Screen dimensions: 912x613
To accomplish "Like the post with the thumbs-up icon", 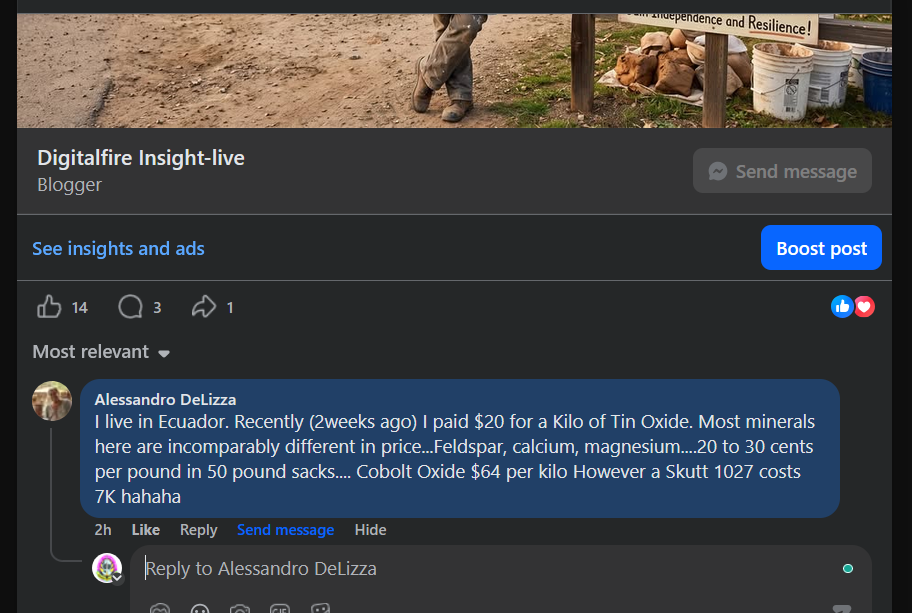I will pos(49,306).
